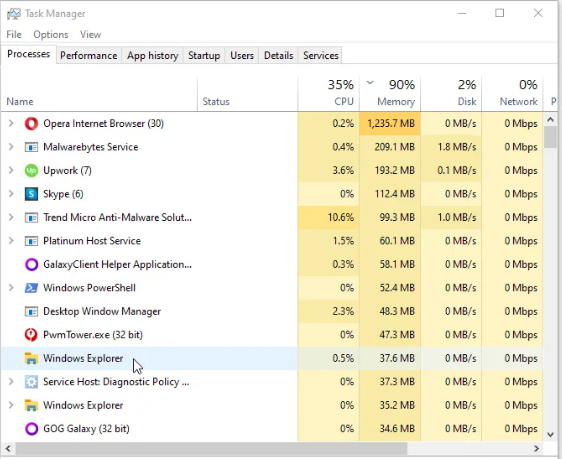Click the 3.6% CPU value for Upwork
The width and height of the screenshot is (562, 459).
pyautogui.click(x=343, y=171)
